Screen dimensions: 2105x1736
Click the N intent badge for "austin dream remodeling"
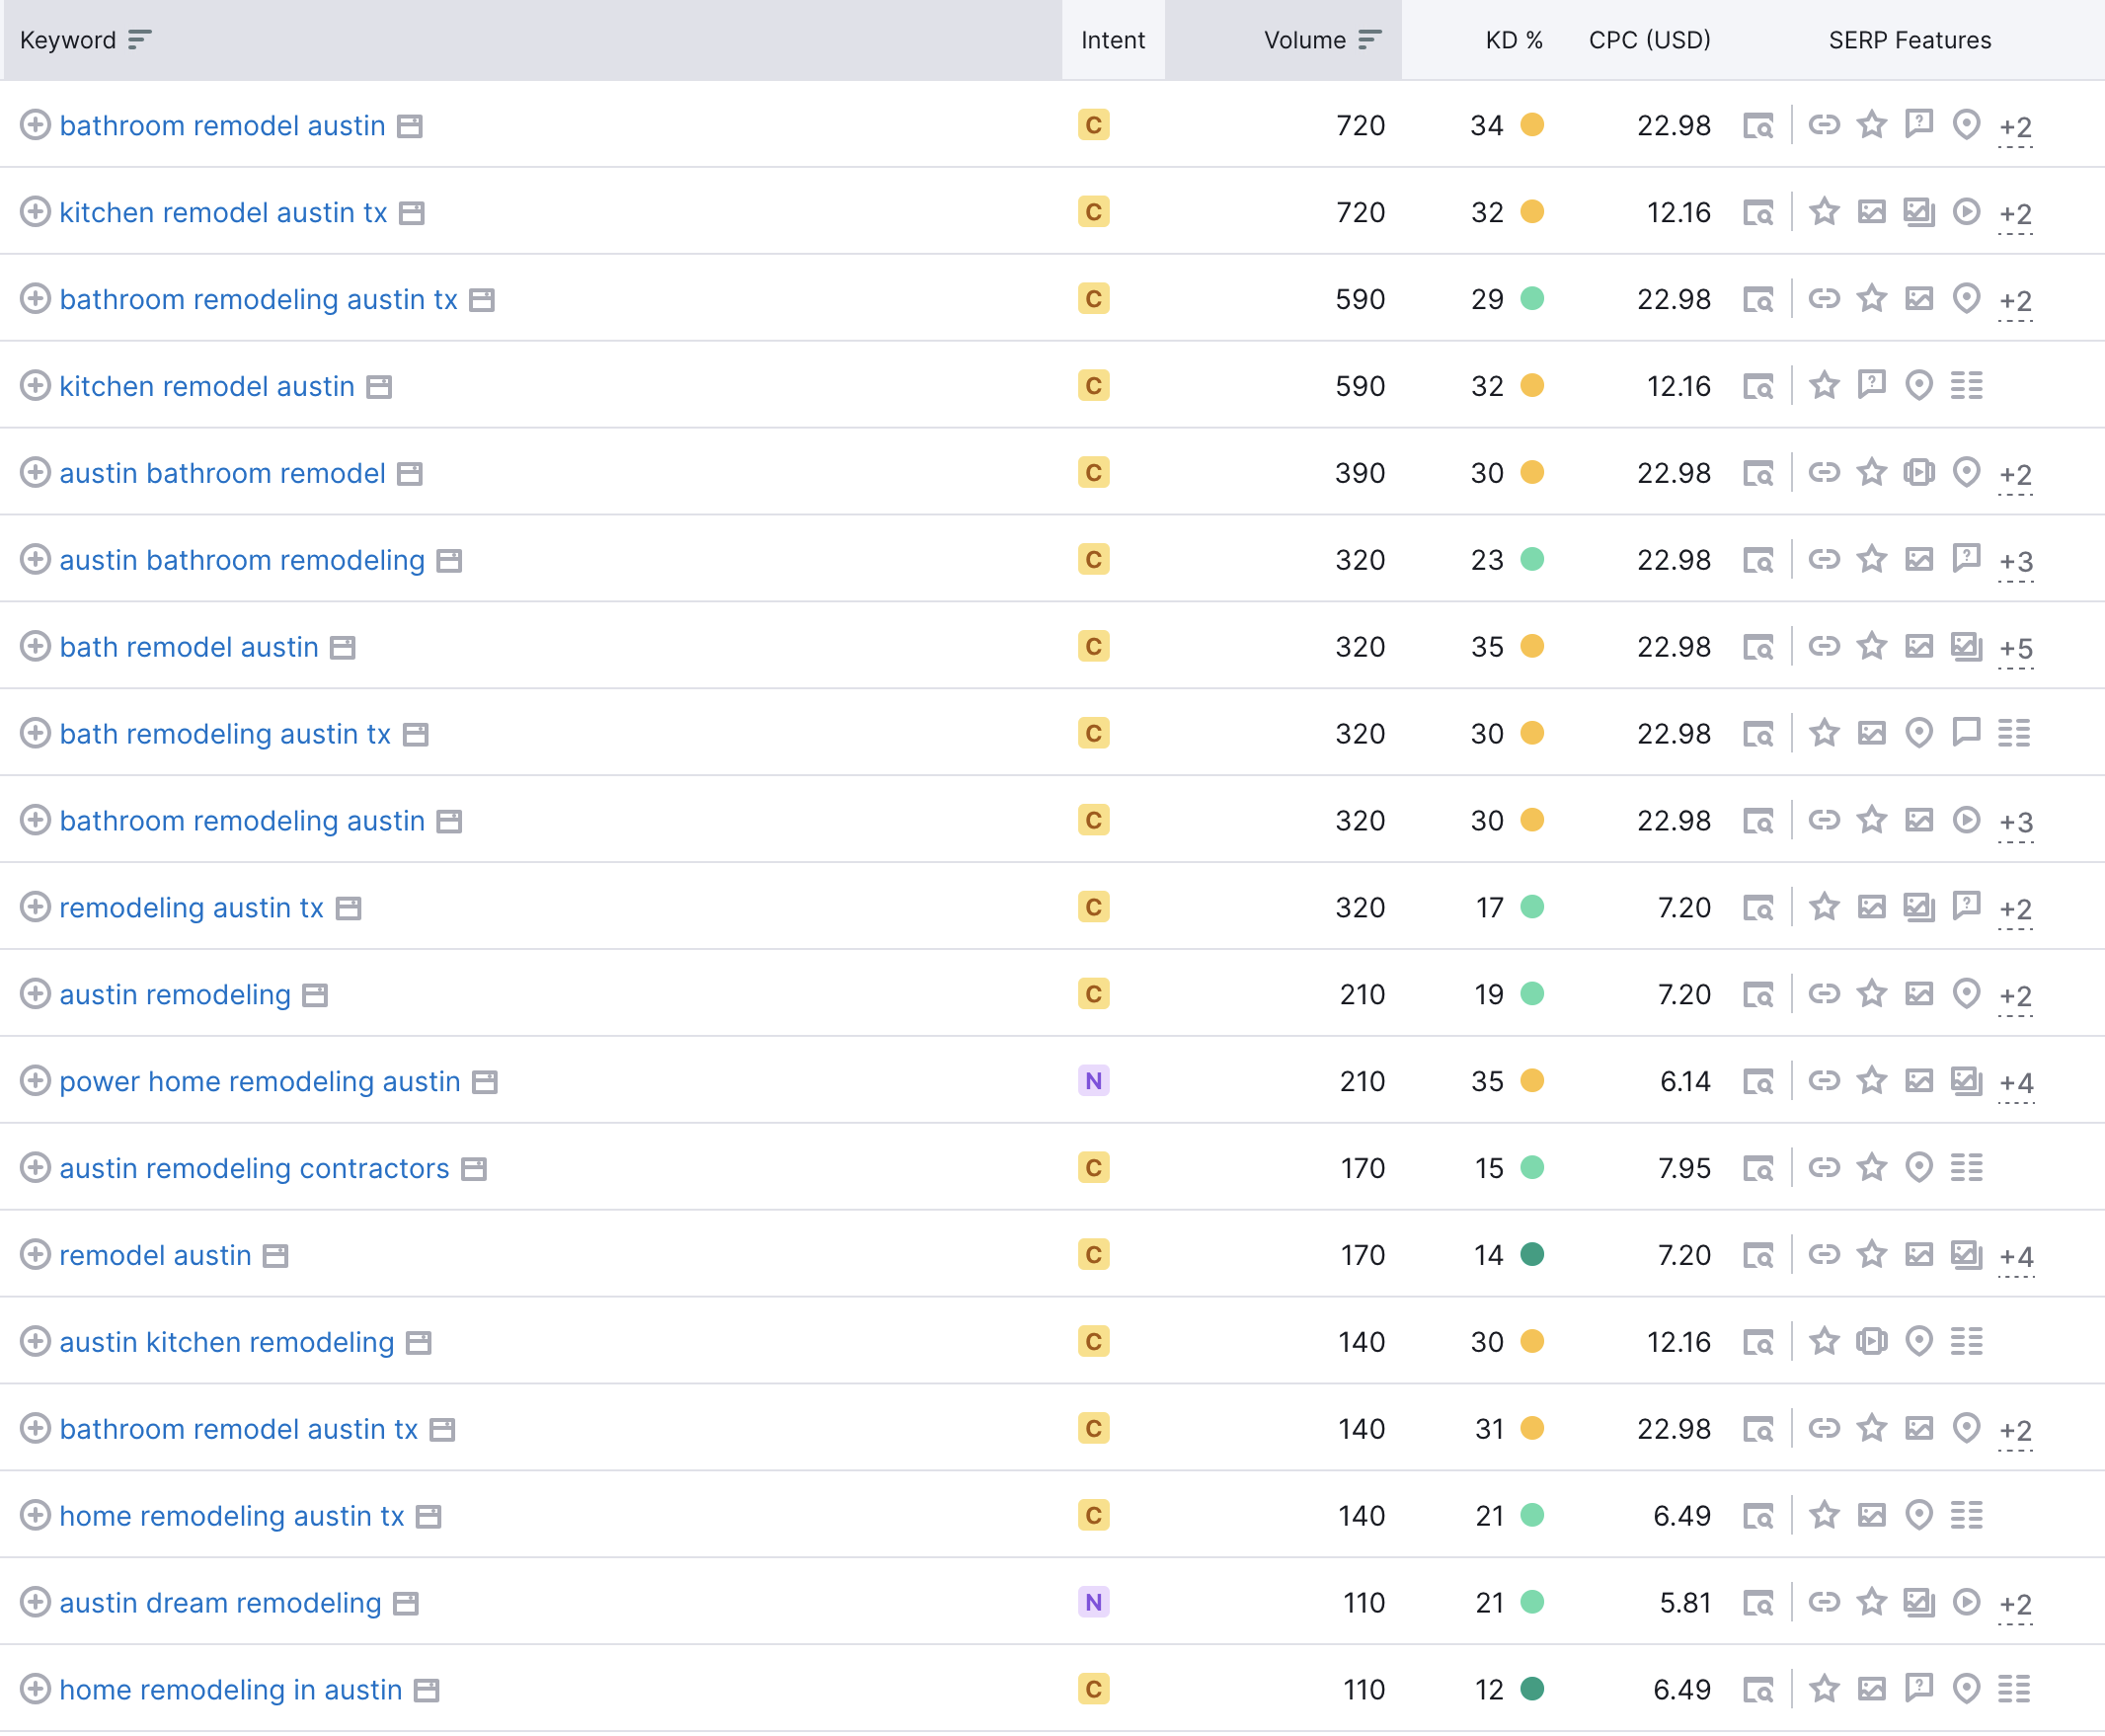coord(1094,1602)
